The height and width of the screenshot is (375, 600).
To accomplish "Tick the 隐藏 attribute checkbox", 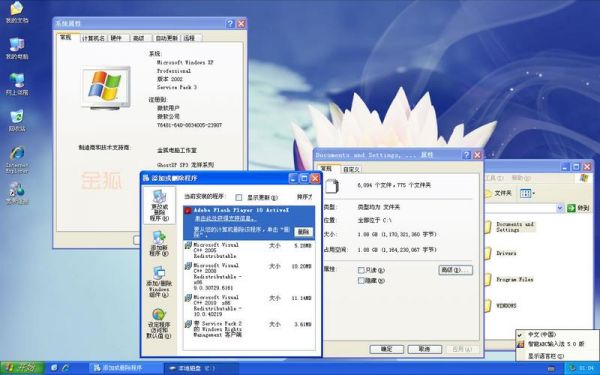I will pos(360,280).
